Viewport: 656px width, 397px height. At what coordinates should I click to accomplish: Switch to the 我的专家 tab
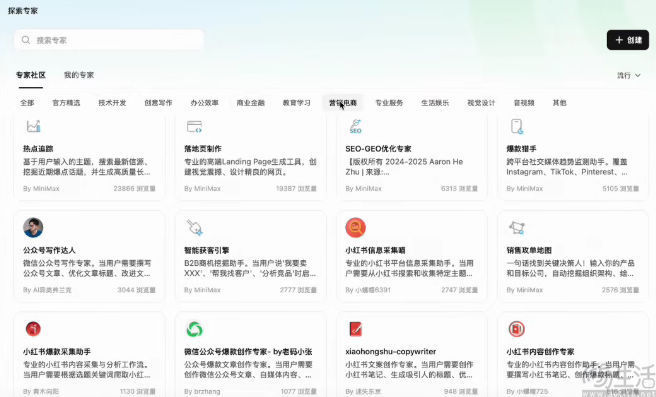(x=79, y=75)
